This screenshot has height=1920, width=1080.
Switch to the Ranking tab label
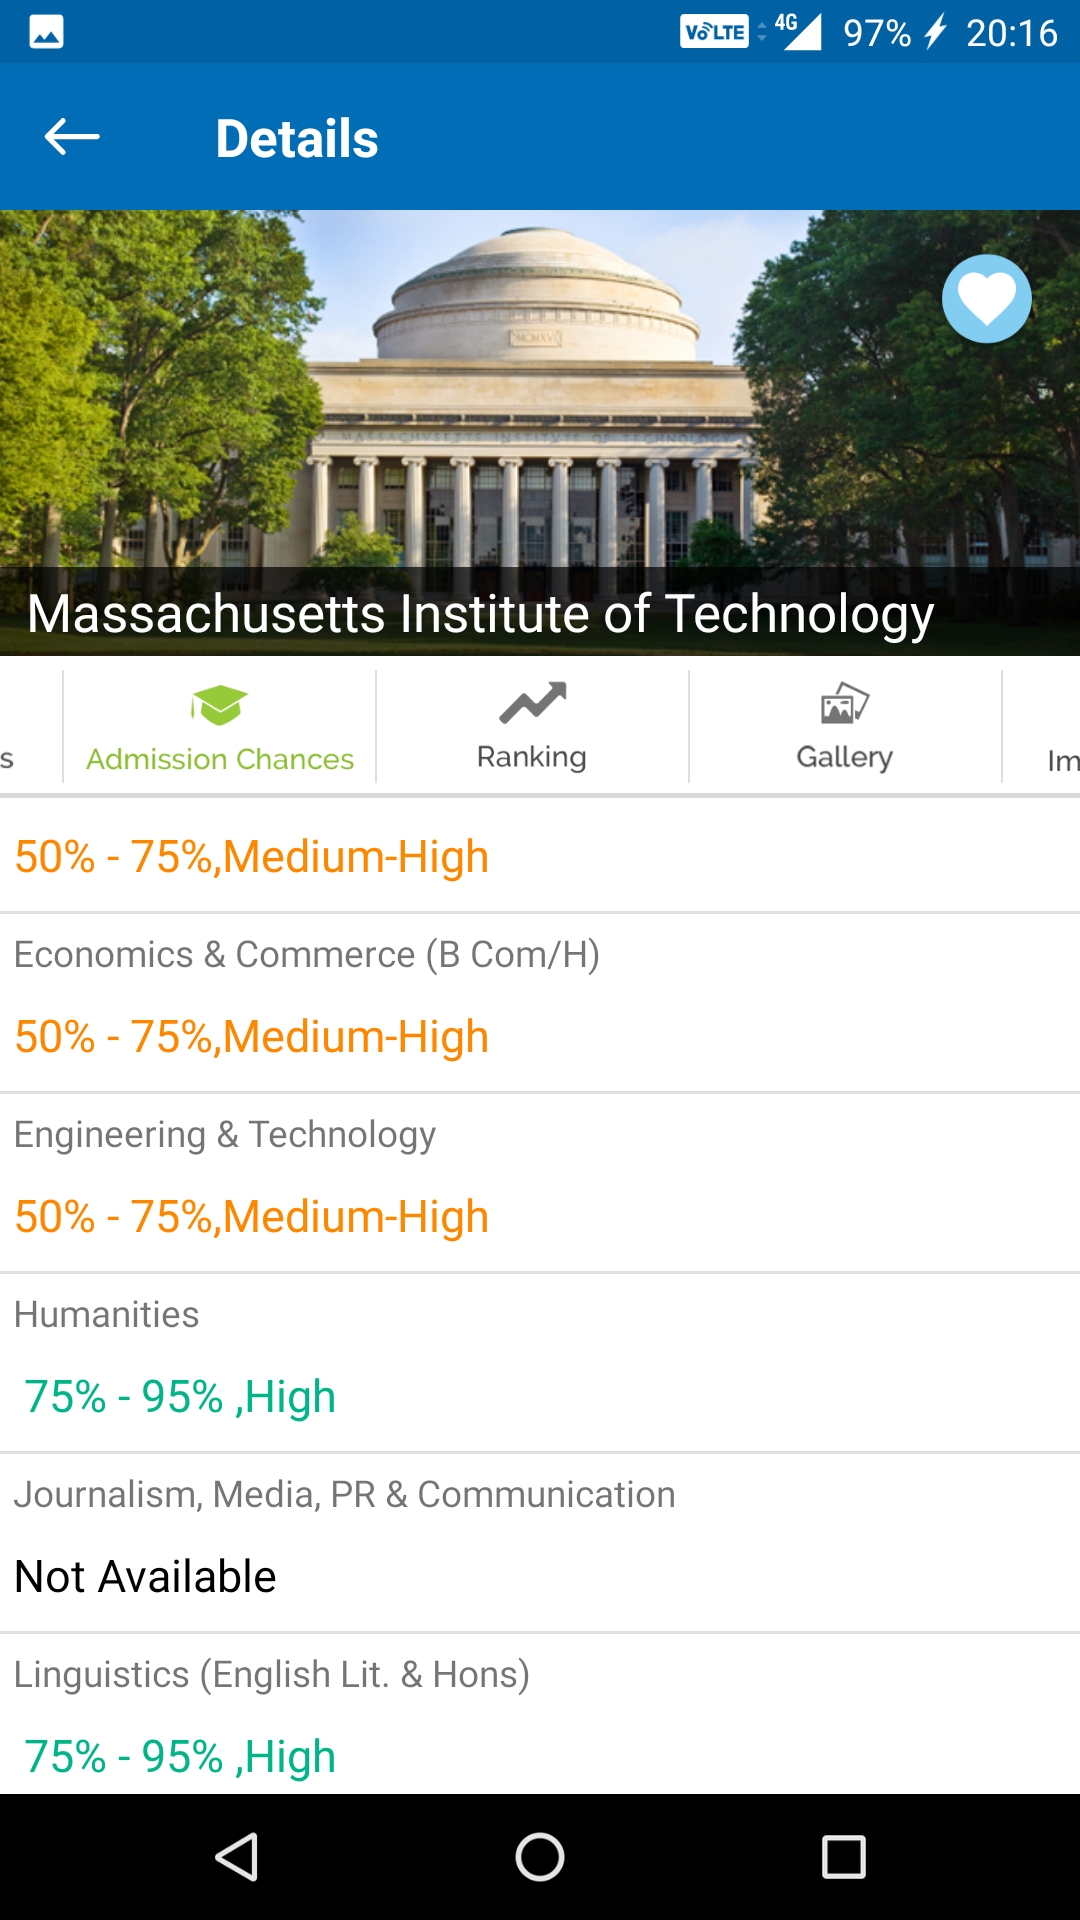531,757
